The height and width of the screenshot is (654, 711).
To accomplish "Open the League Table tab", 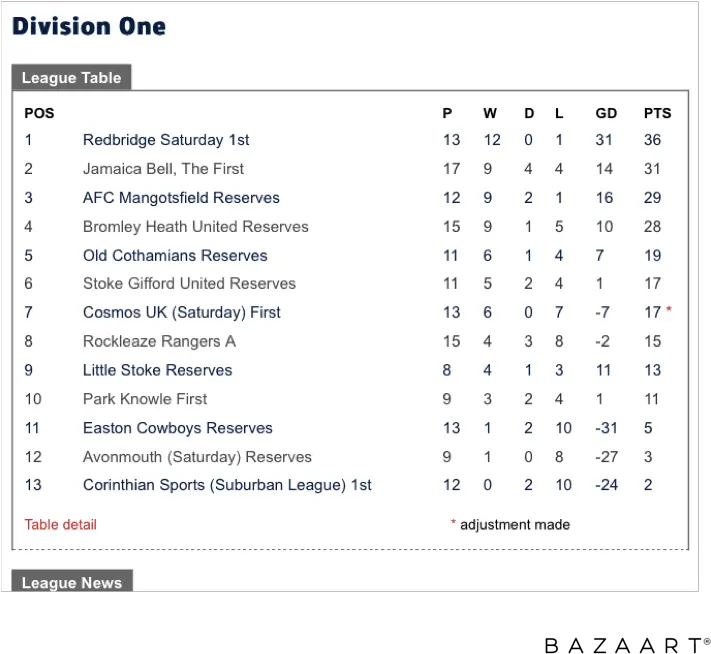I will [x=71, y=78].
